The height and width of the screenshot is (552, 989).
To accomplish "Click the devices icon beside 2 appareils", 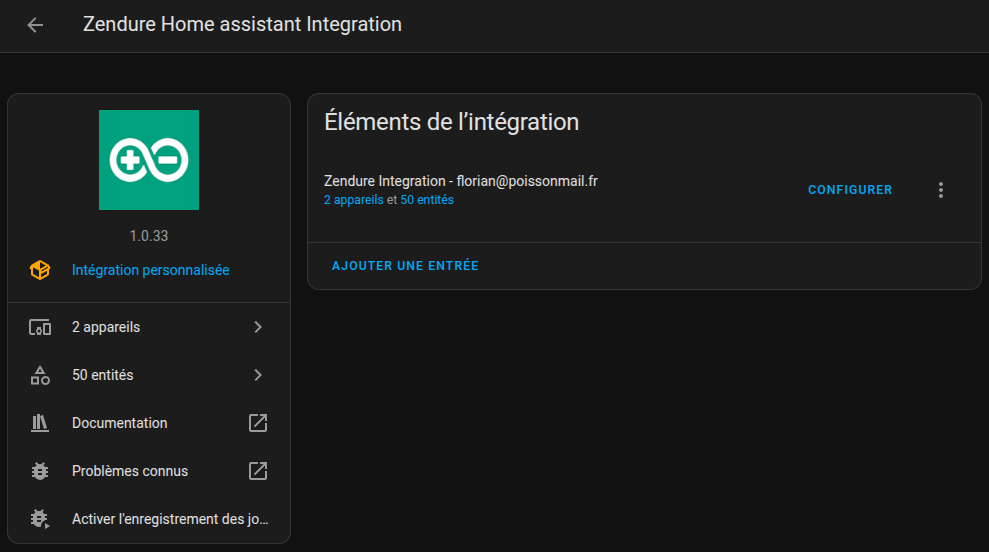I will pyautogui.click(x=40, y=327).
